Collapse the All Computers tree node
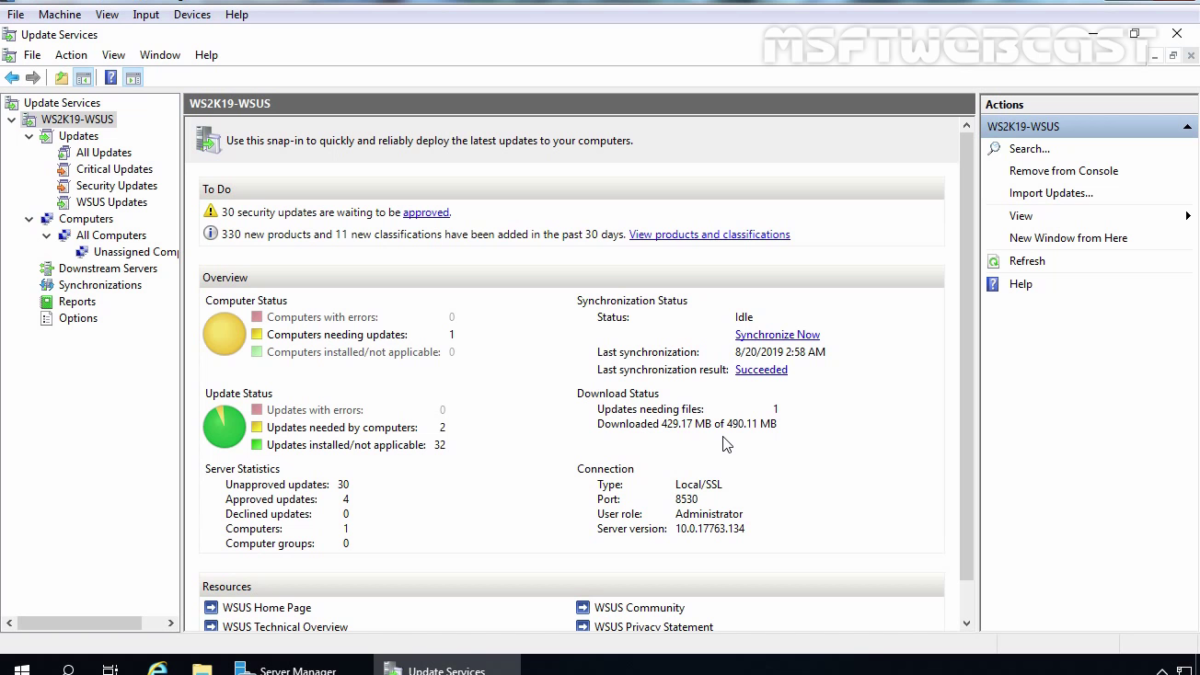The width and height of the screenshot is (1200, 675). coord(47,236)
